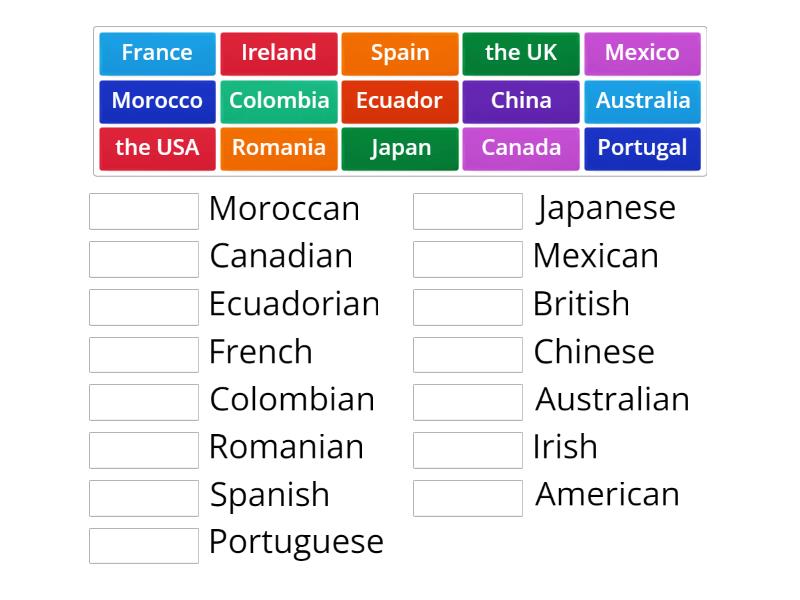Select the China tile
Viewport: 800px width, 600px height.
coord(520,100)
